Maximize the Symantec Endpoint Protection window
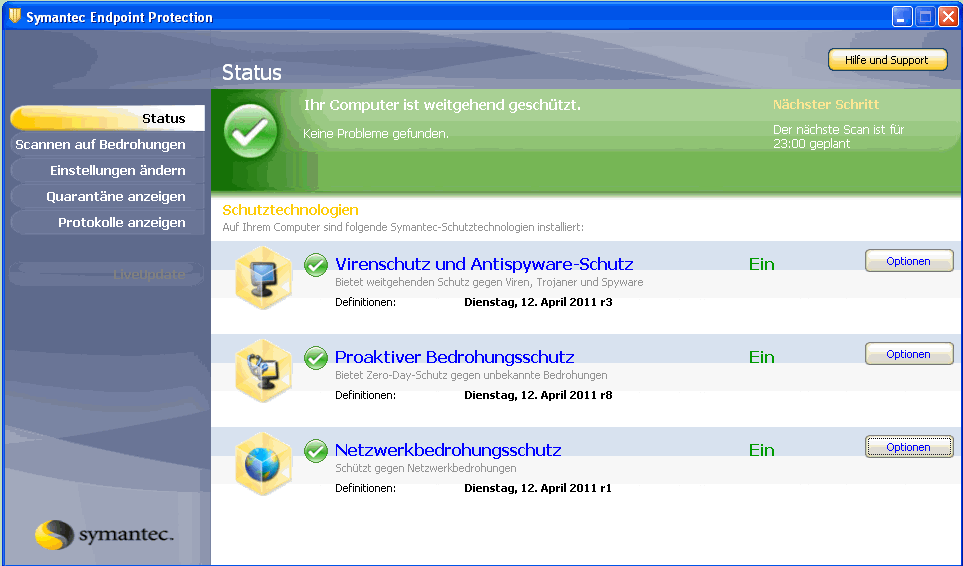The height and width of the screenshot is (566, 963). 925,17
